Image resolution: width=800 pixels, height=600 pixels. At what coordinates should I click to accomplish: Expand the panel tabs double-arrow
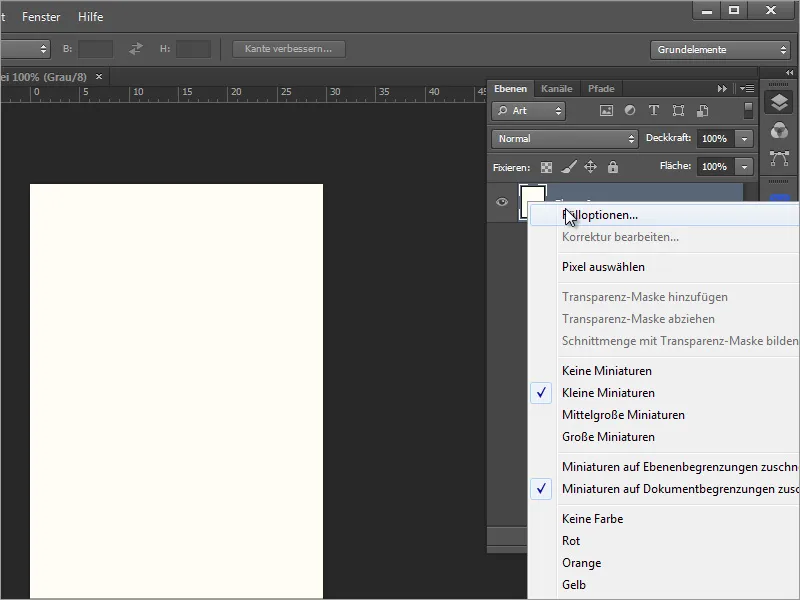pos(722,89)
